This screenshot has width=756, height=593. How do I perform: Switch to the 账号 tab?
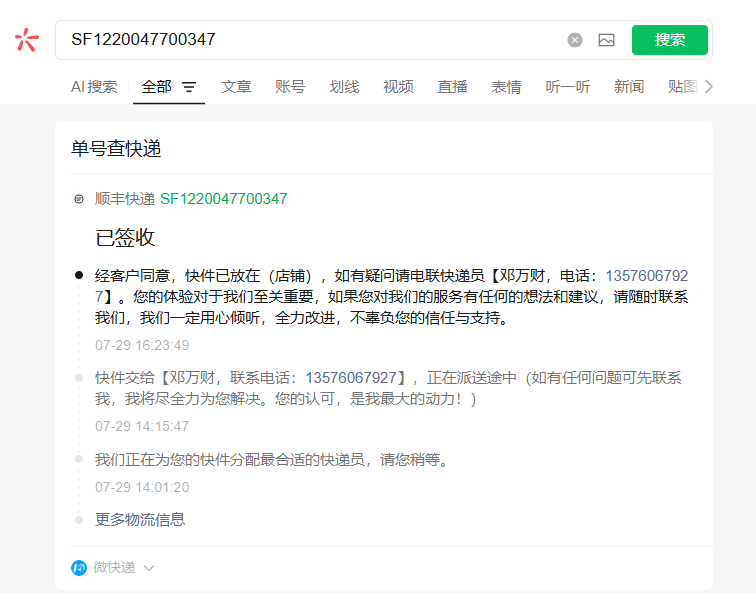click(290, 87)
